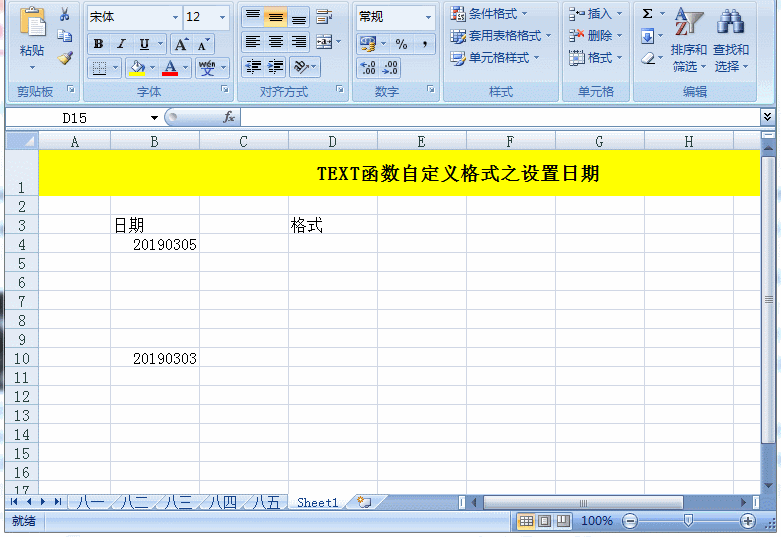Switch to Page Layout view

coord(544,521)
